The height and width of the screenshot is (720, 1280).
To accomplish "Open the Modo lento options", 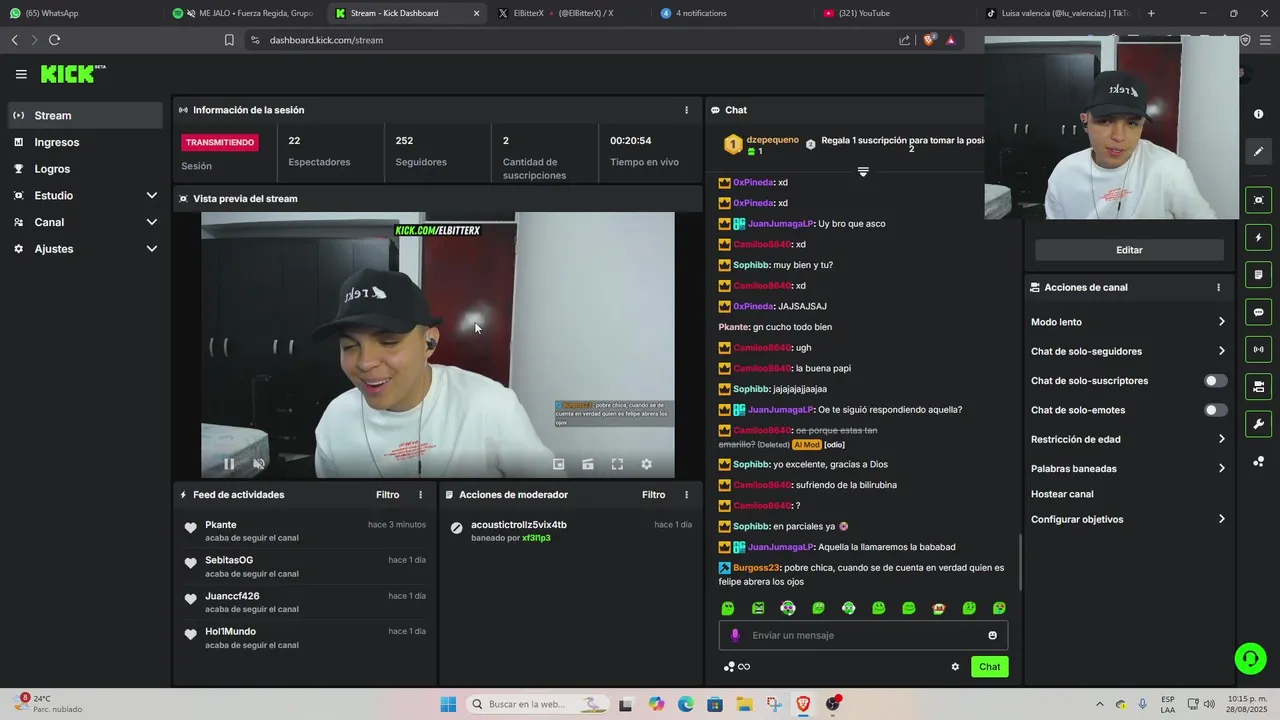I will pyautogui.click(x=1128, y=322).
